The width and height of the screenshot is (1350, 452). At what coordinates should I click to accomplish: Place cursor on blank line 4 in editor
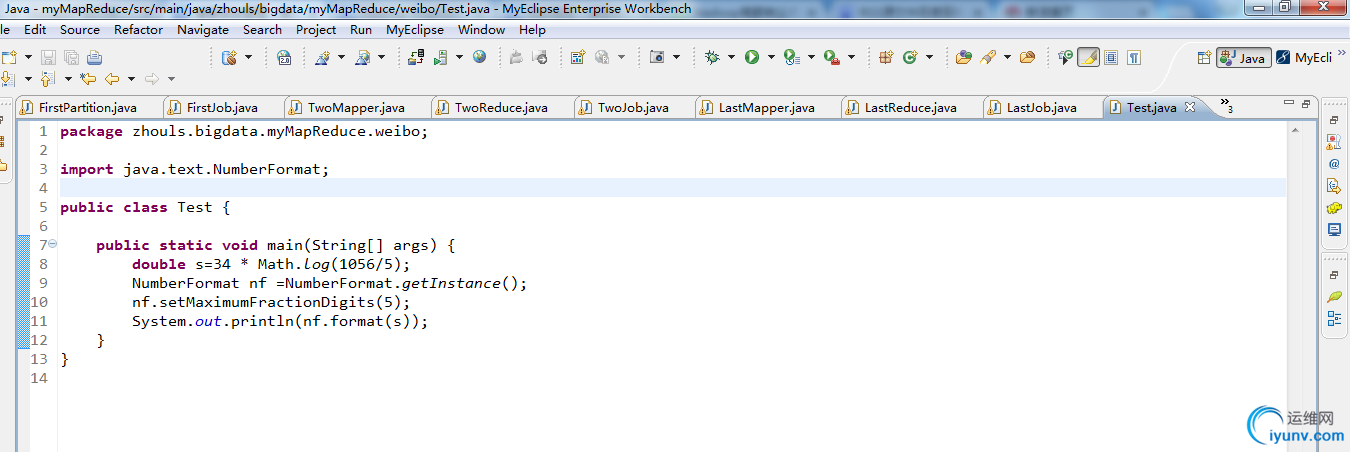[x=672, y=188]
